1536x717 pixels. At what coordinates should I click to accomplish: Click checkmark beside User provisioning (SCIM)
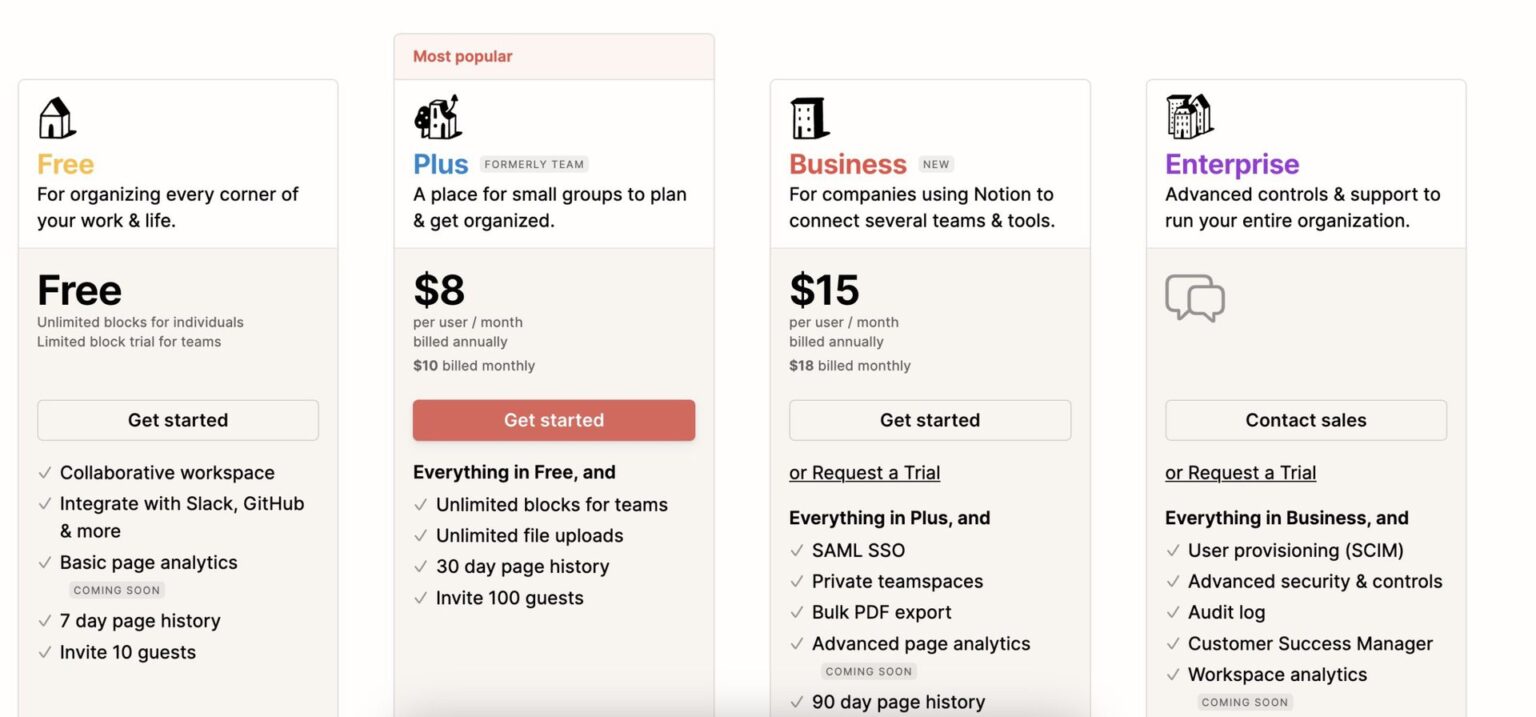point(1173,550)
